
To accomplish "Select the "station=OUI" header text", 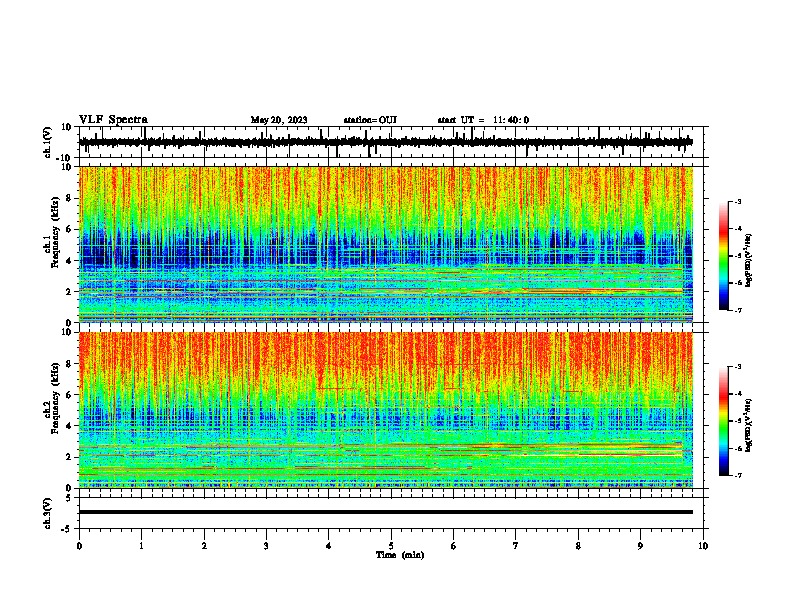I will click(x=370, y=120).
